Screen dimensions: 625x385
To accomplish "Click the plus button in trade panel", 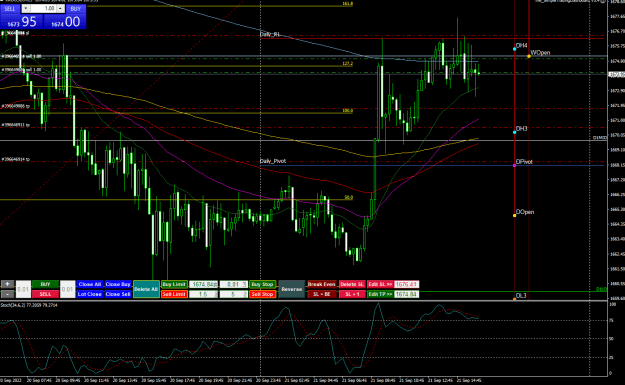I will tap(7, 284).
